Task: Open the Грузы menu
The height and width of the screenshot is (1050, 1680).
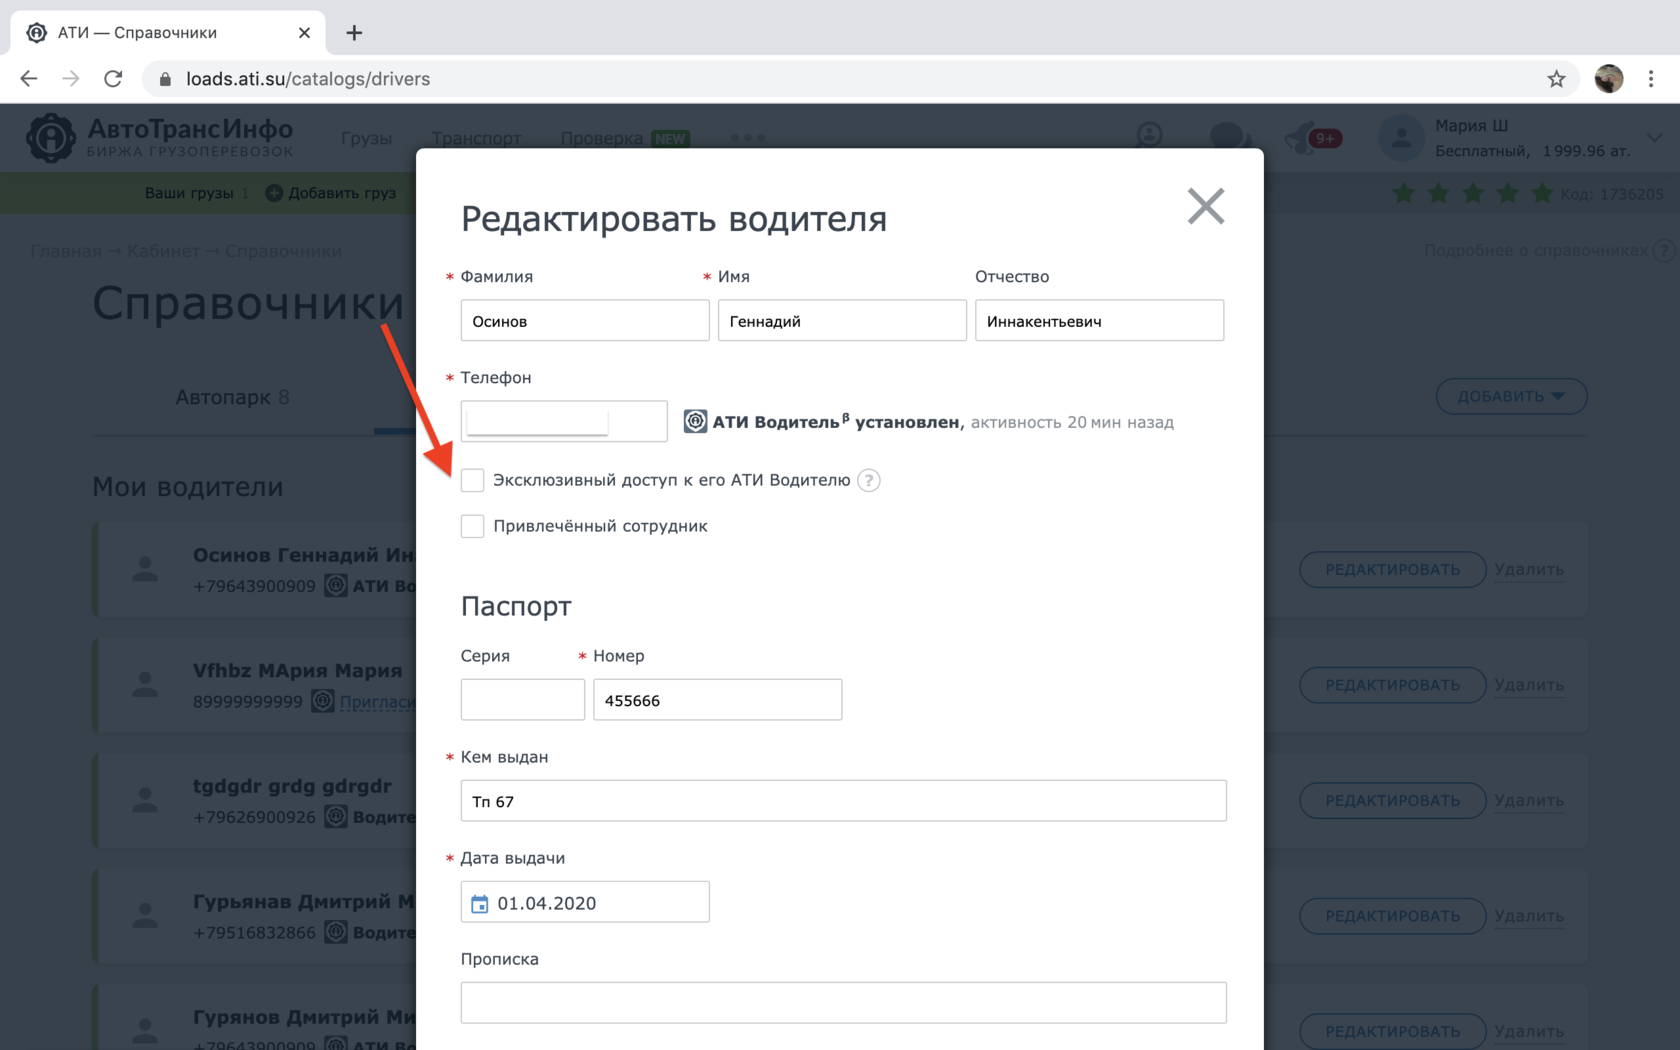Action: (366, 138)
